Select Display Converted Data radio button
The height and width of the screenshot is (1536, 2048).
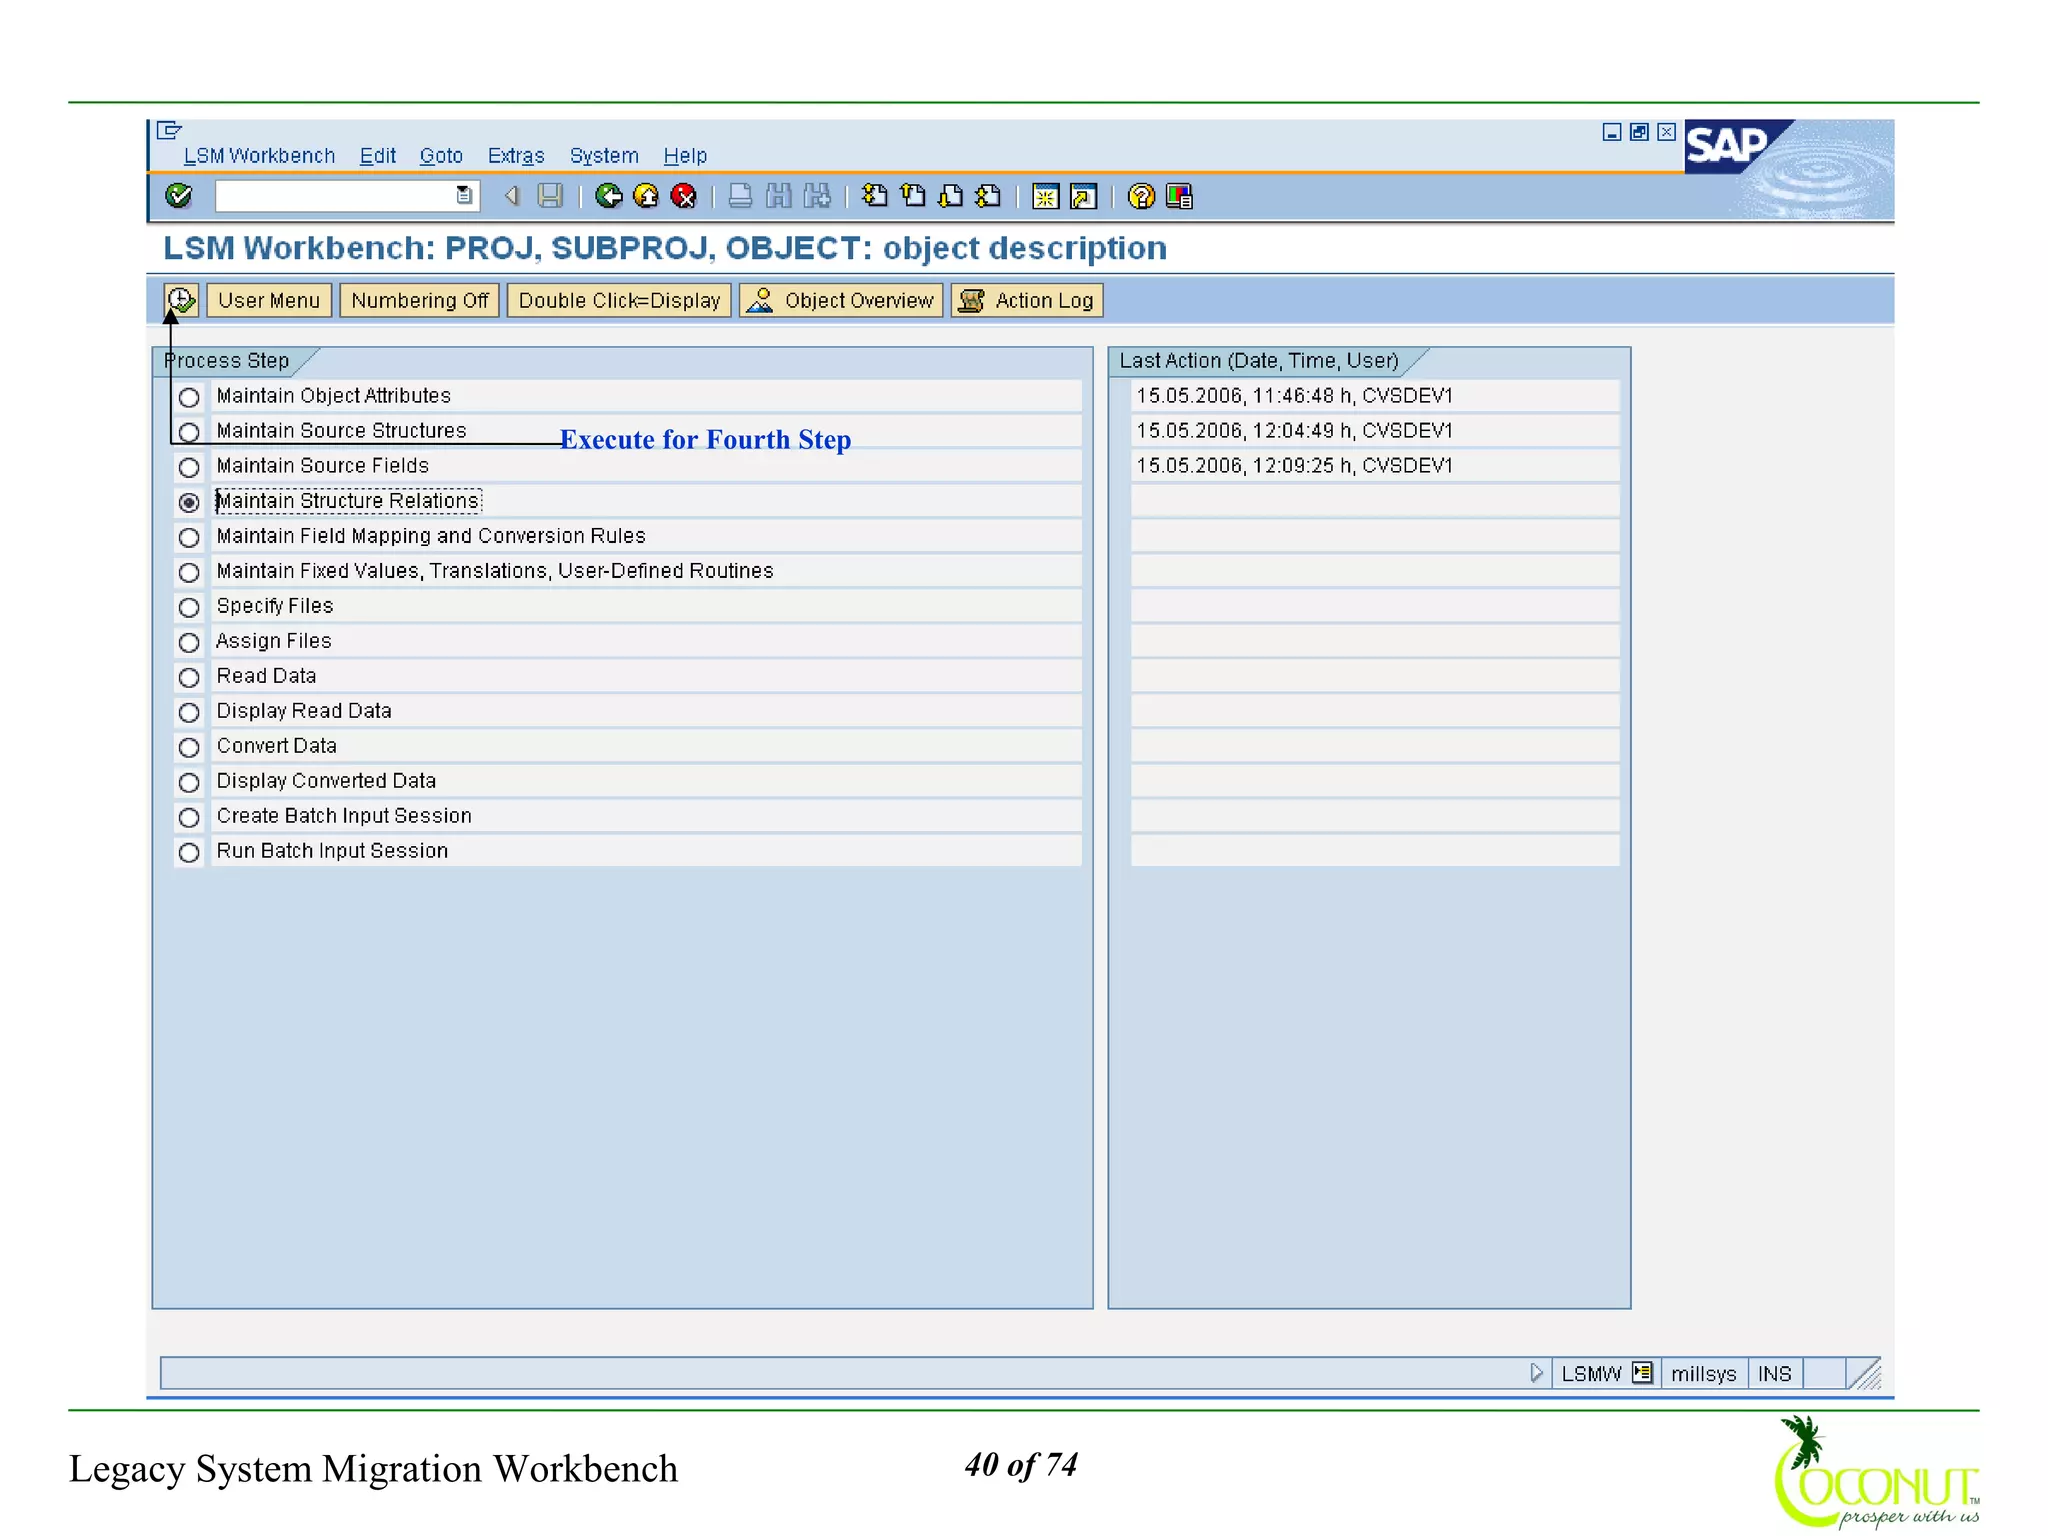189,782
